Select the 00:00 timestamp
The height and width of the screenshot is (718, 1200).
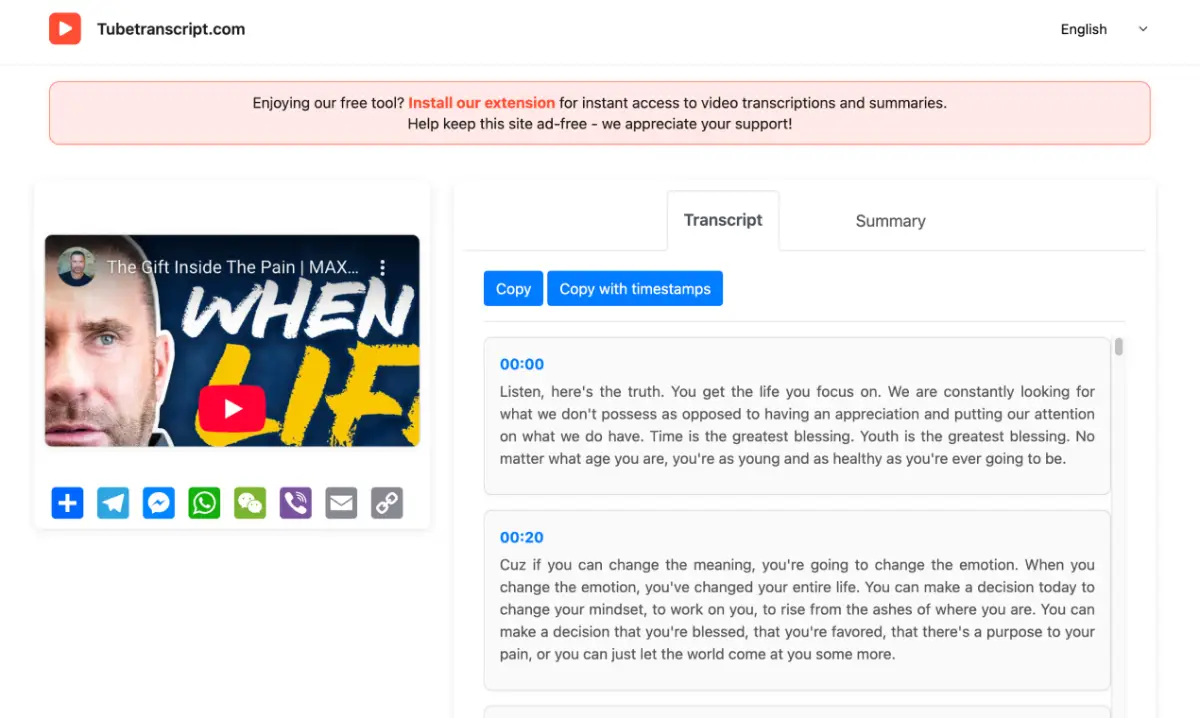519,364
